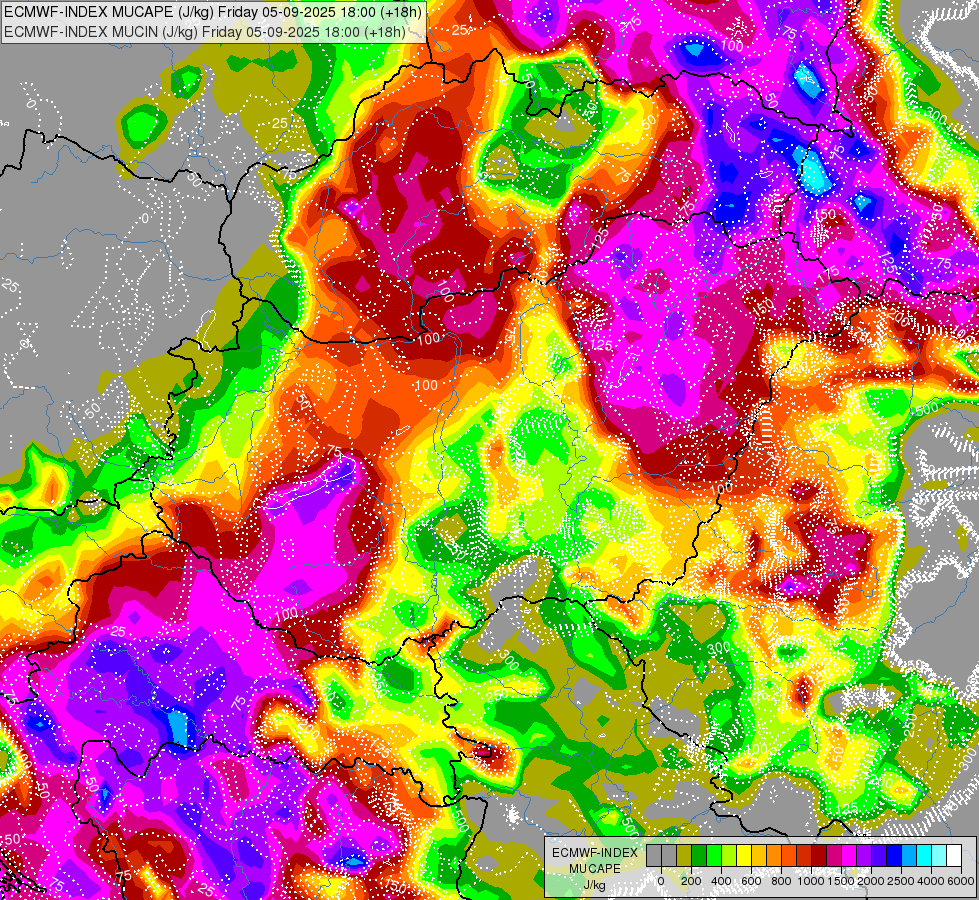The image size is (979, 900).
Task: Select the dark green legend swatch
Action: 699,855
